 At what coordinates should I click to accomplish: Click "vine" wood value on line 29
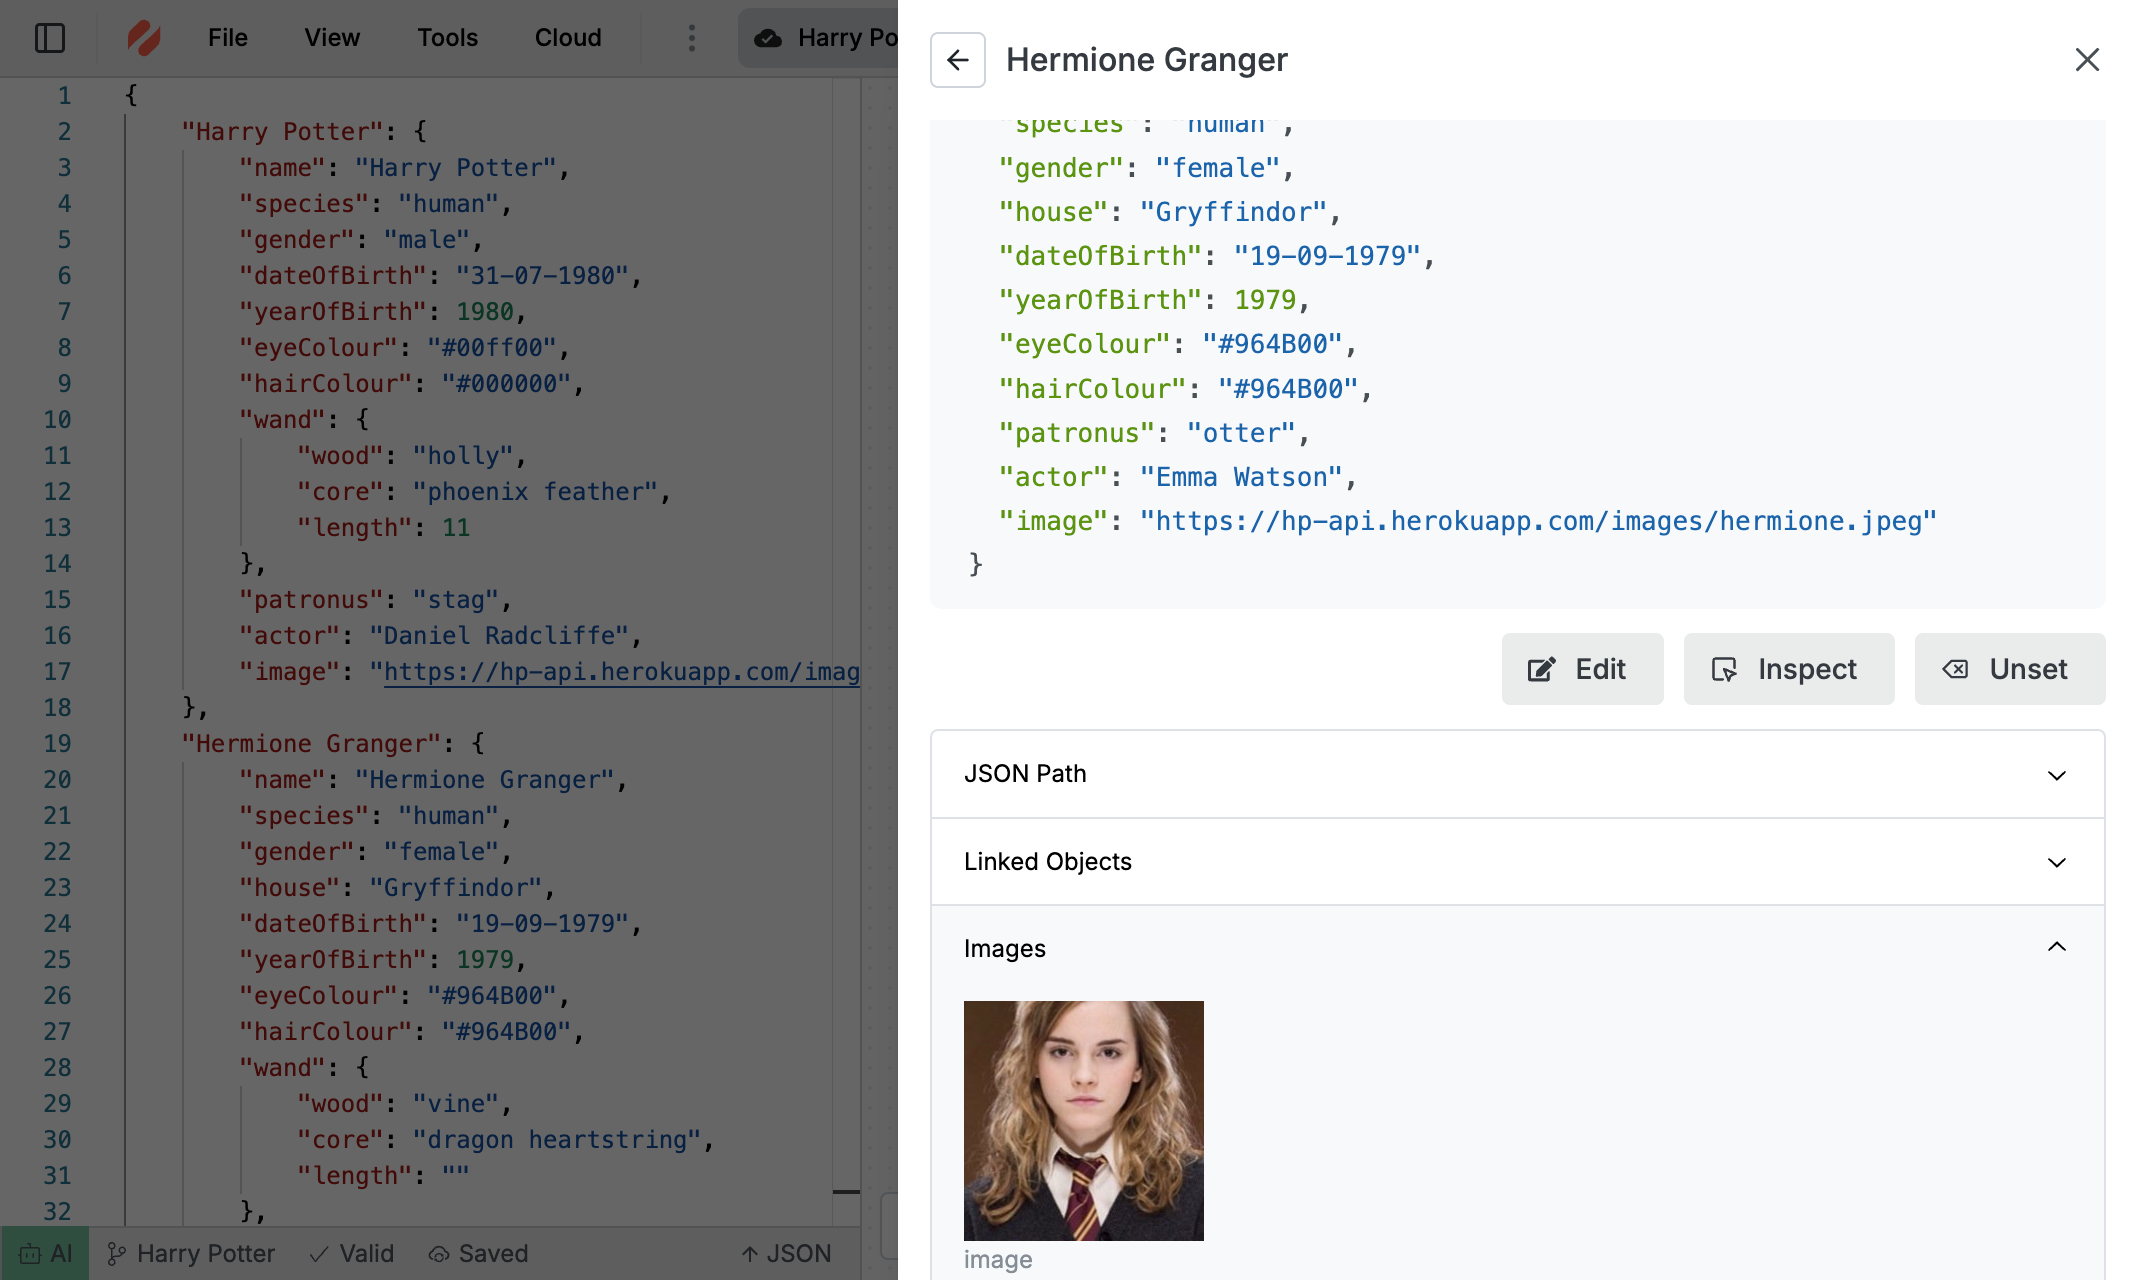pyautogui.click(x=455, y=1104)
